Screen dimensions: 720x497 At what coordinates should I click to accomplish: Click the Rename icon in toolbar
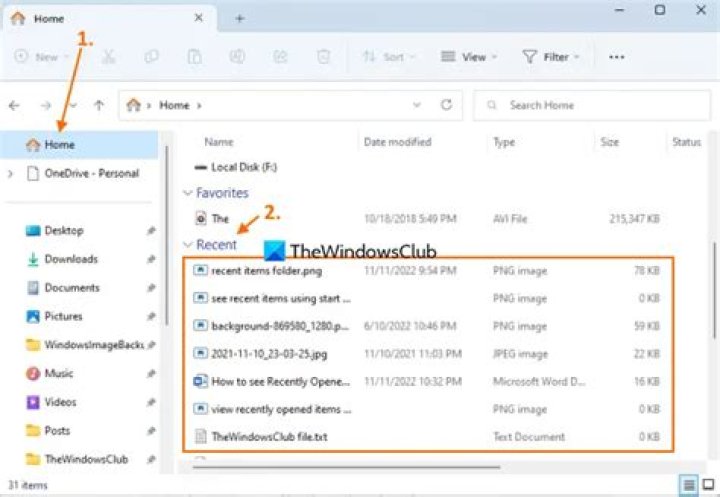pos(237,56)
